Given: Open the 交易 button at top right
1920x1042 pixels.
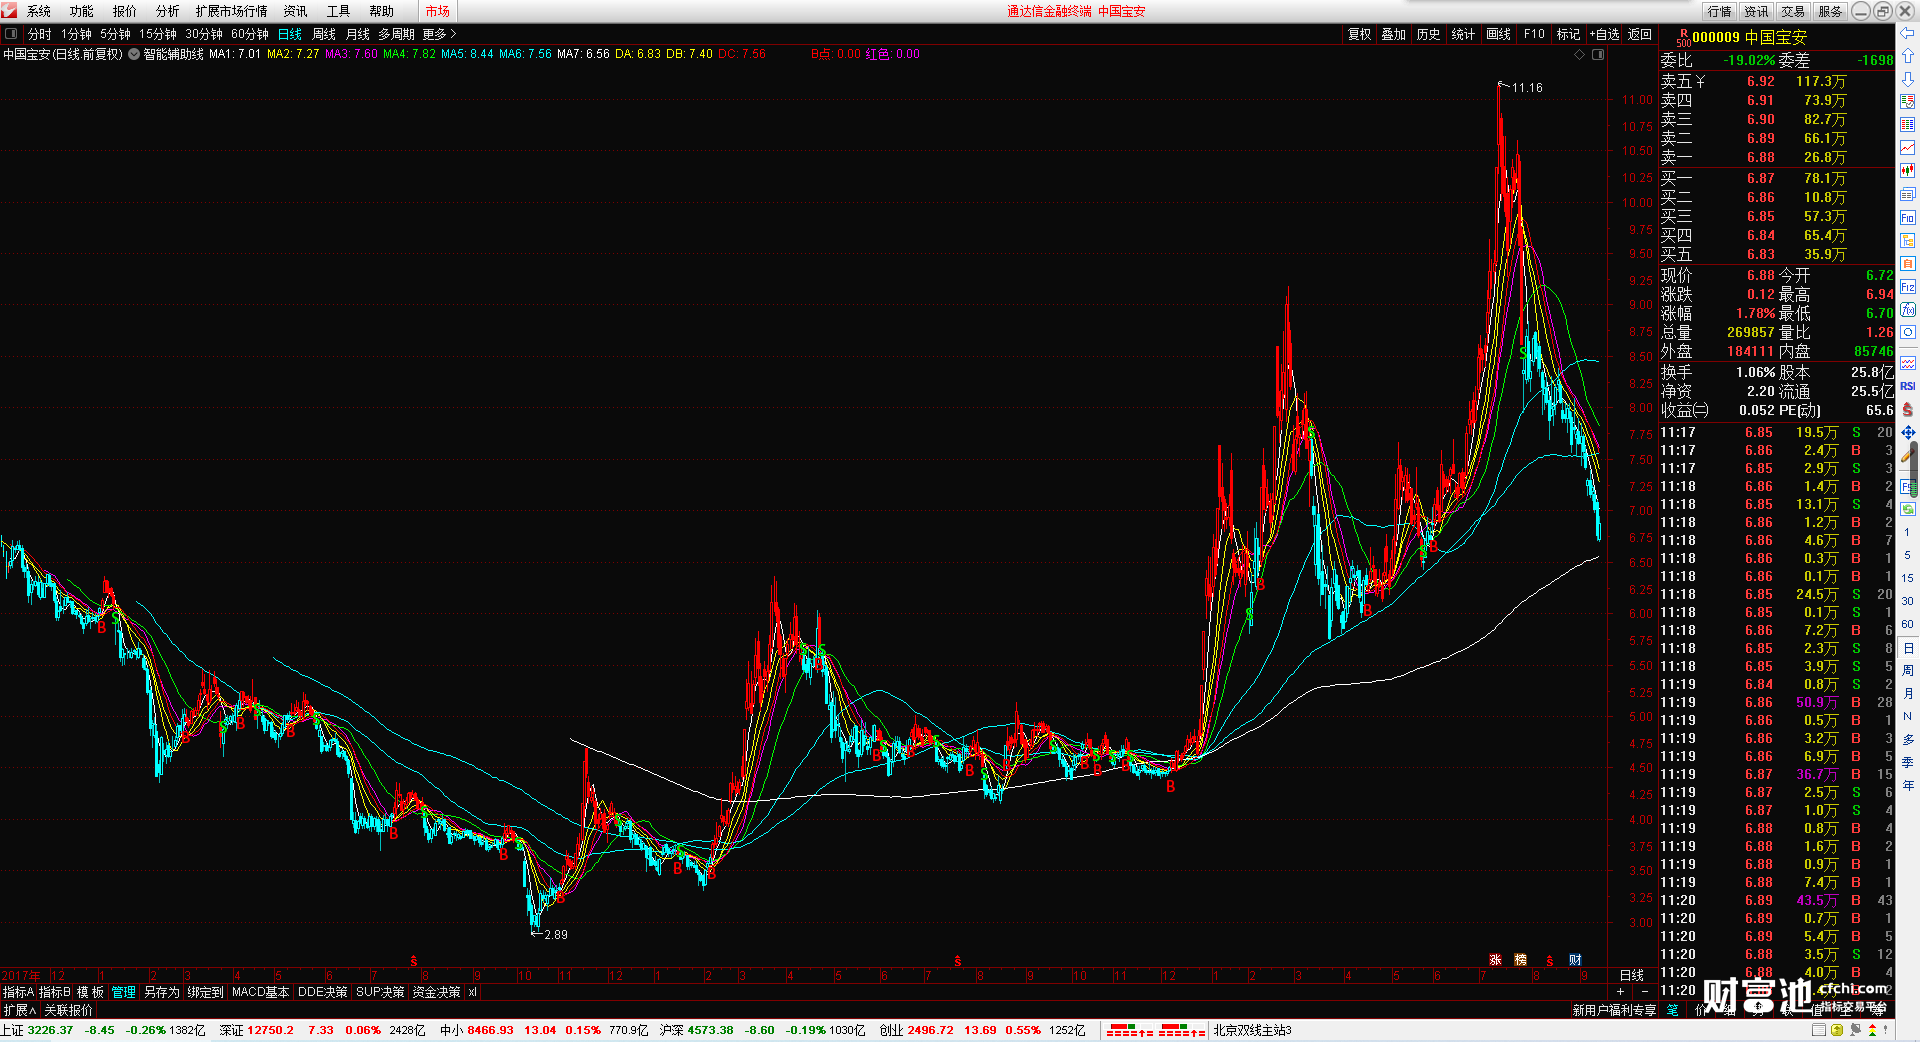Looking at the screenshot, I should tap(1794, 11).
